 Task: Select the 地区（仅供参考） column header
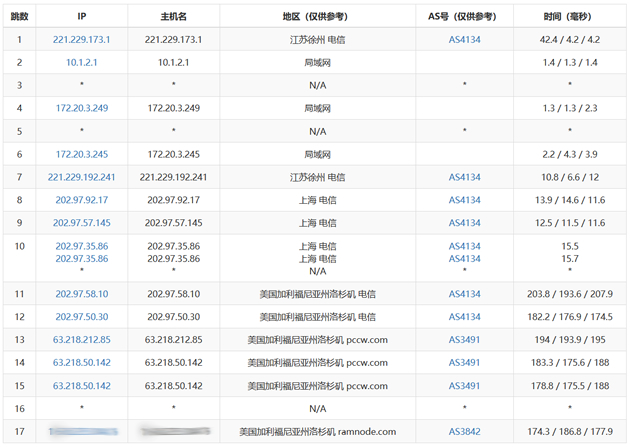pos(317,17)
